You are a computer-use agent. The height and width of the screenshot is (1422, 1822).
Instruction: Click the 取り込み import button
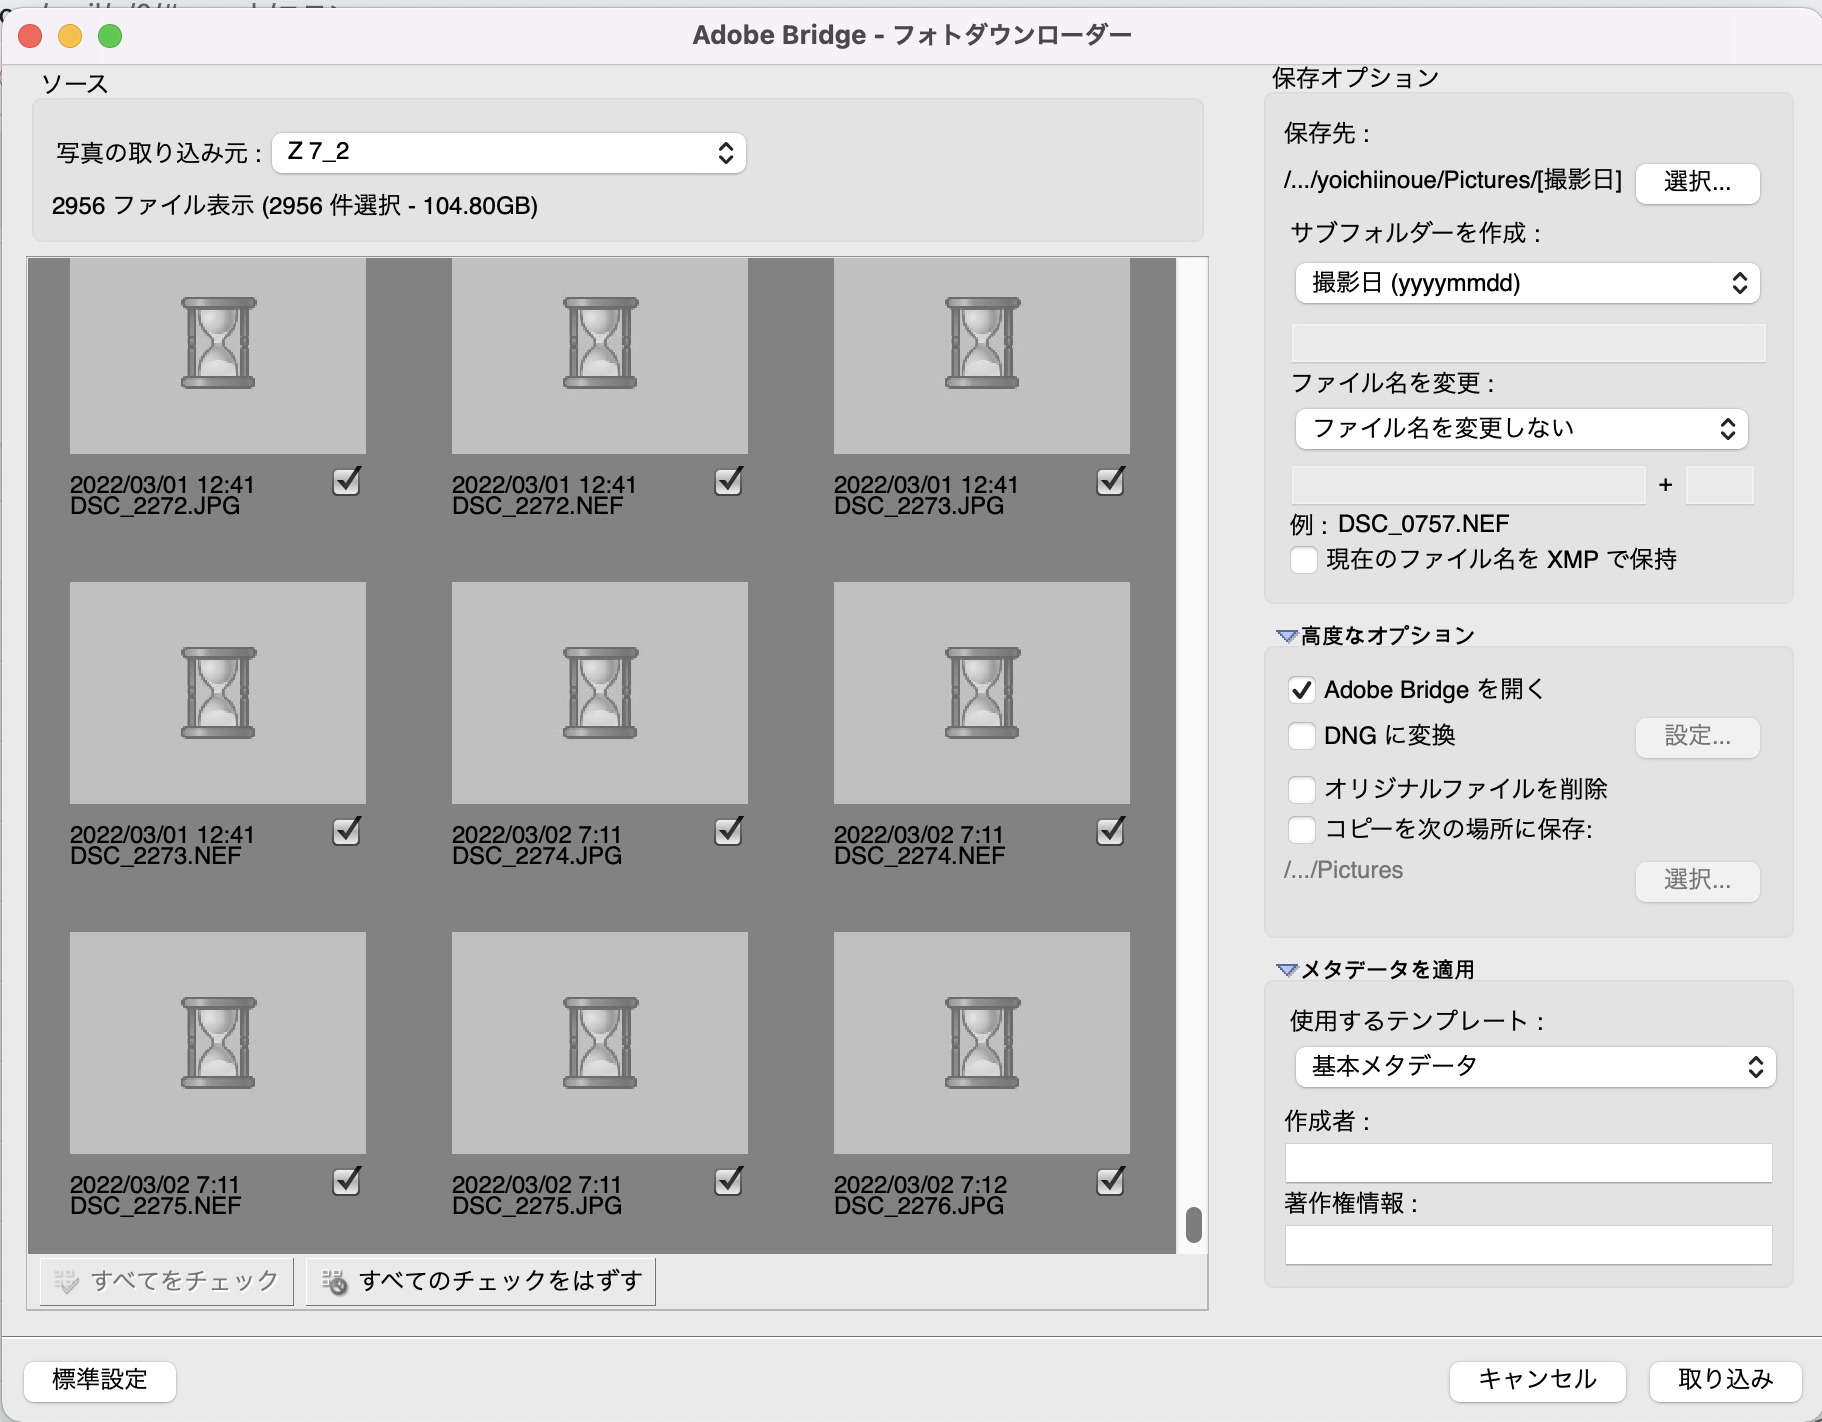[1725, 1380]
